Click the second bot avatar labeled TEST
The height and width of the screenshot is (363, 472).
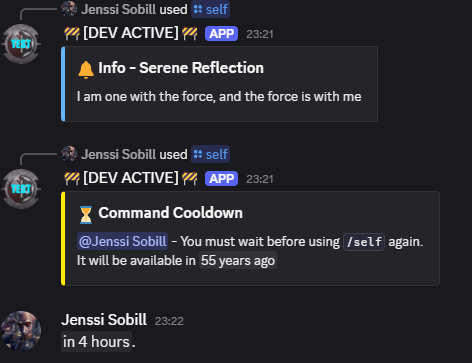(21, 189)
